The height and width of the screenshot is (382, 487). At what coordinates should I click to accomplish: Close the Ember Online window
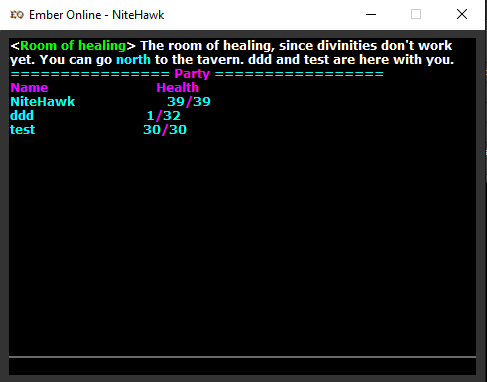[x=462, y=14]
